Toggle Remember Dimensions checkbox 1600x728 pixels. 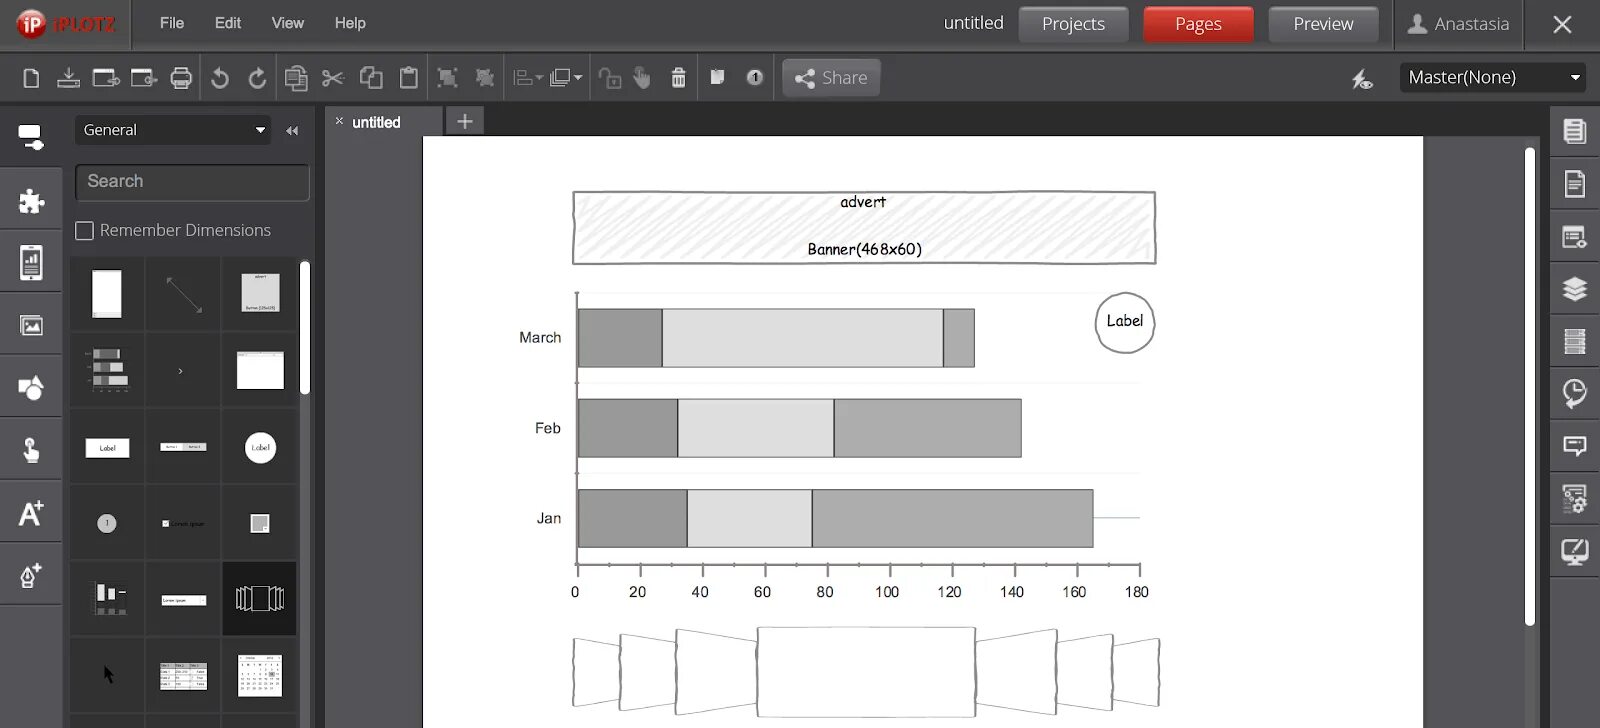click(85, 231)
